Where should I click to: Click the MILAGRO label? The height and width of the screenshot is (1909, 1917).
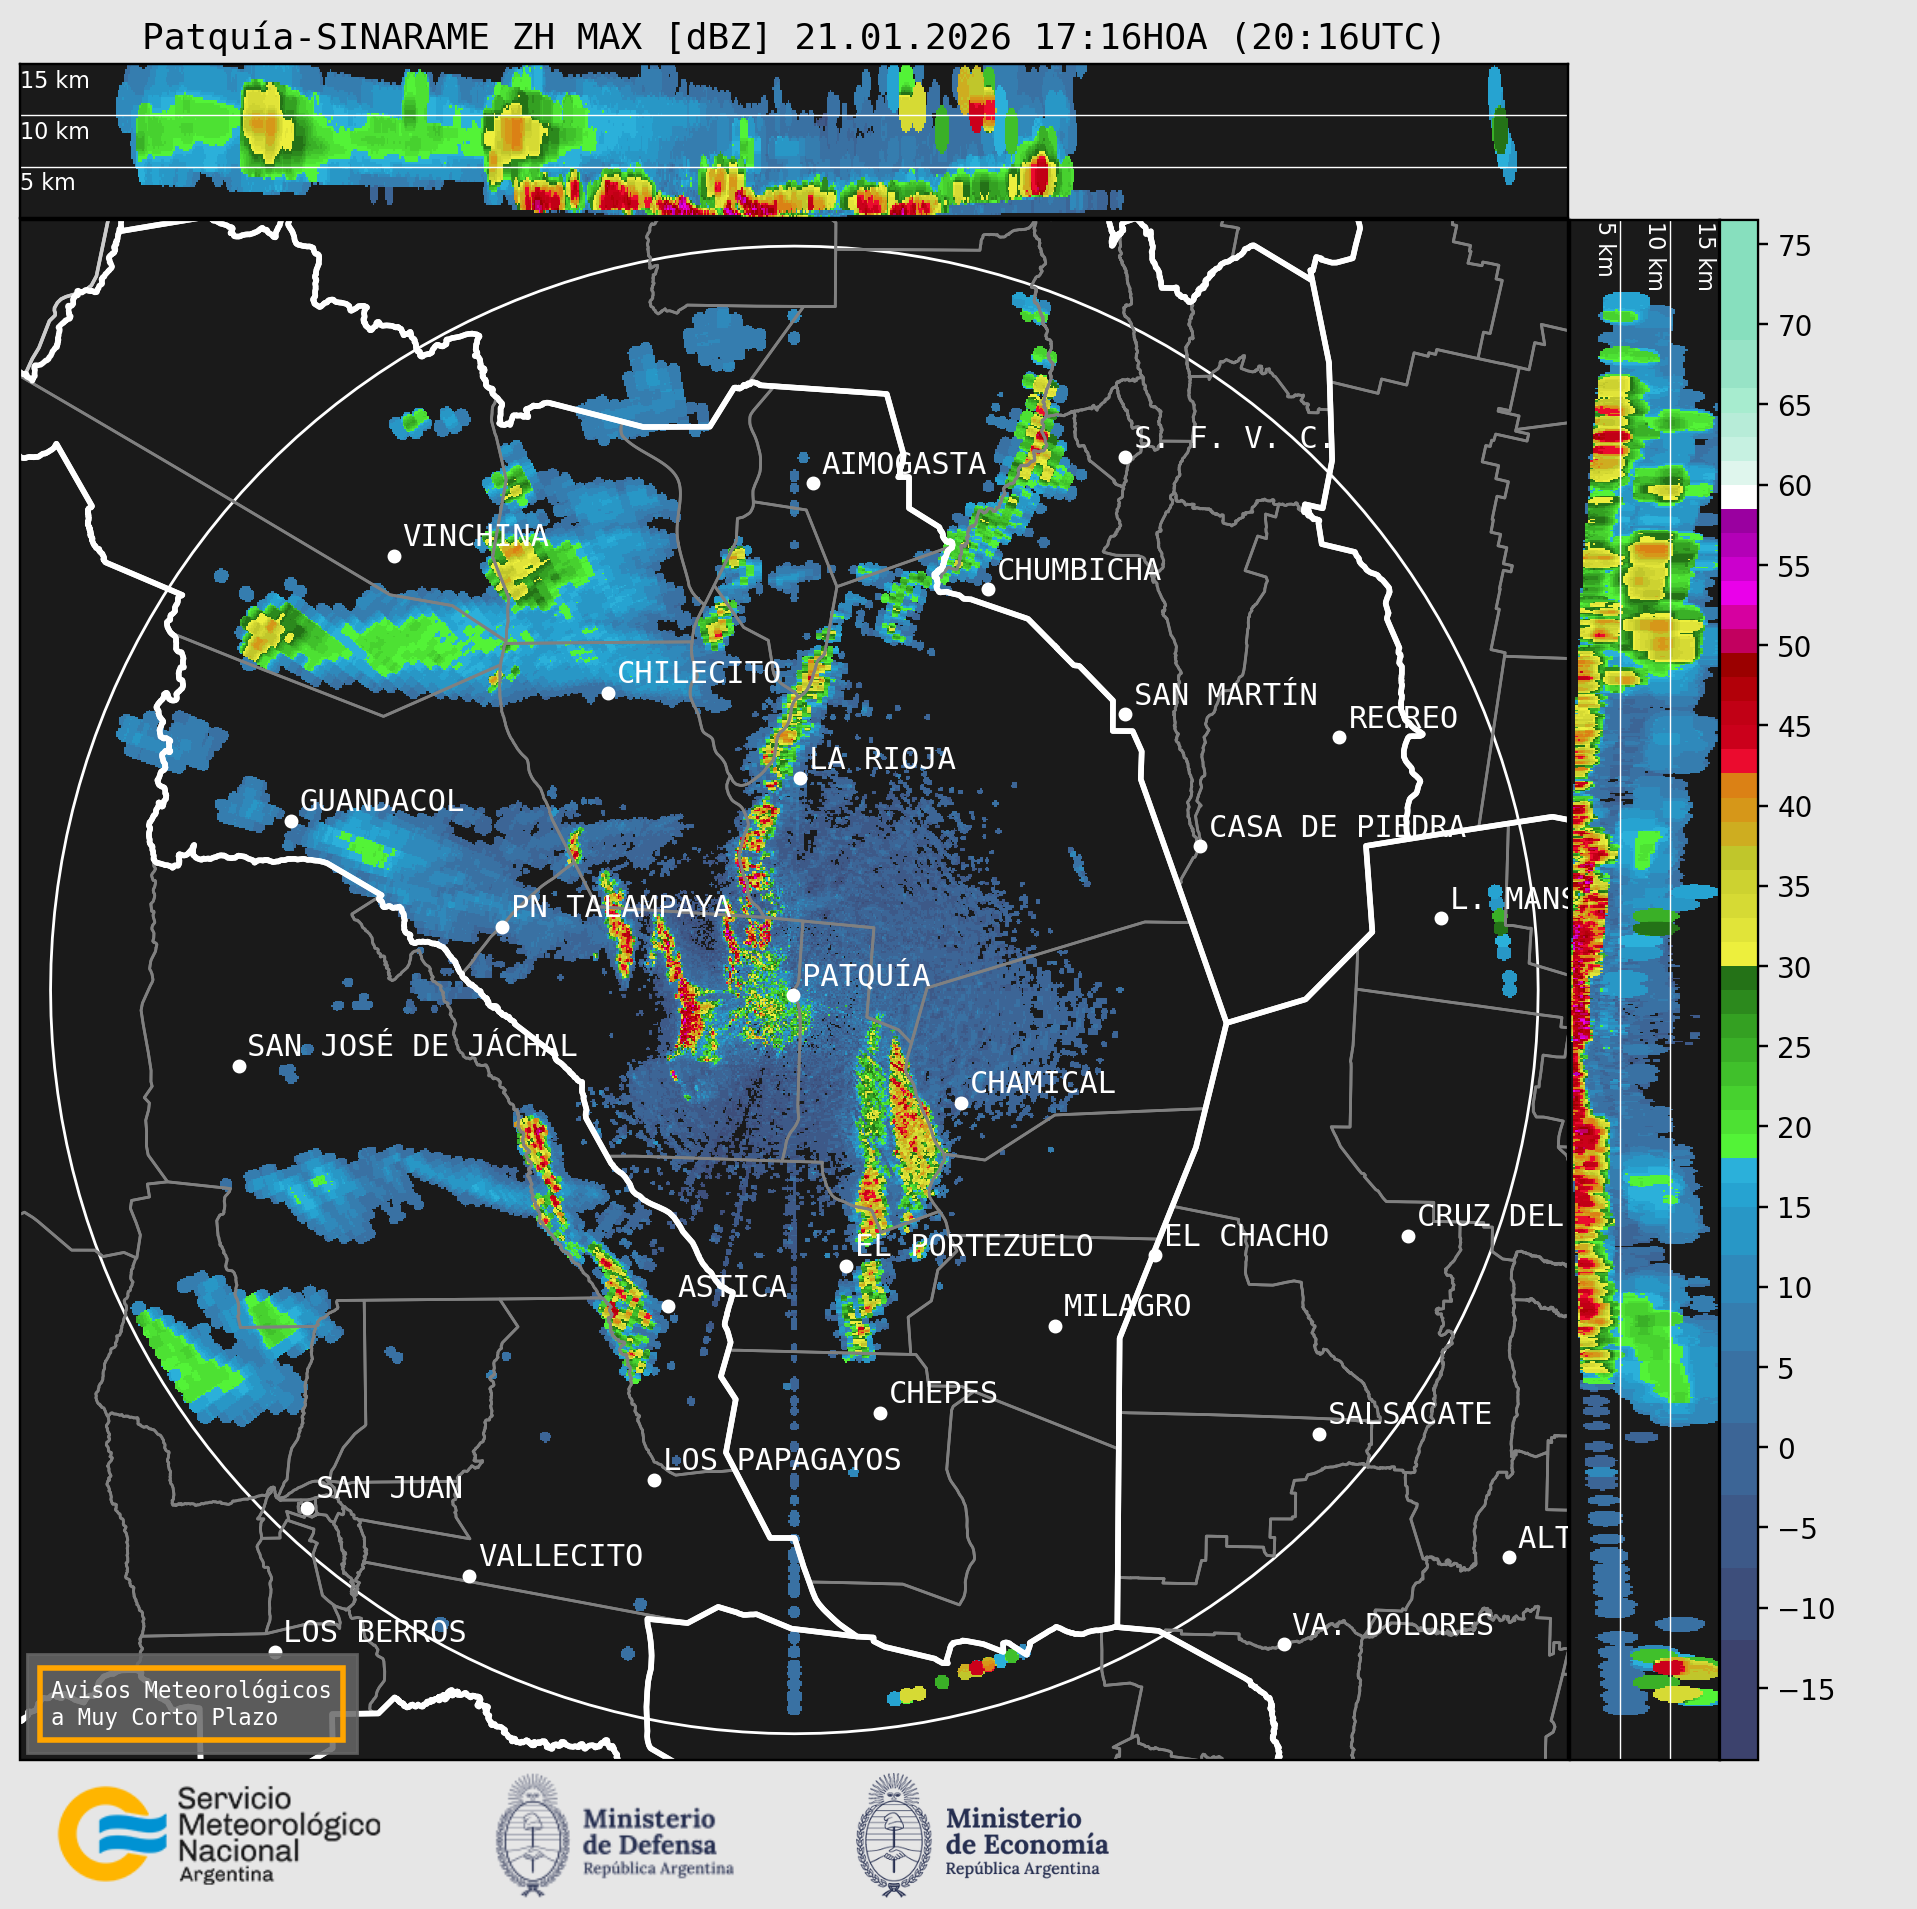click(x=1127, y=1306)
